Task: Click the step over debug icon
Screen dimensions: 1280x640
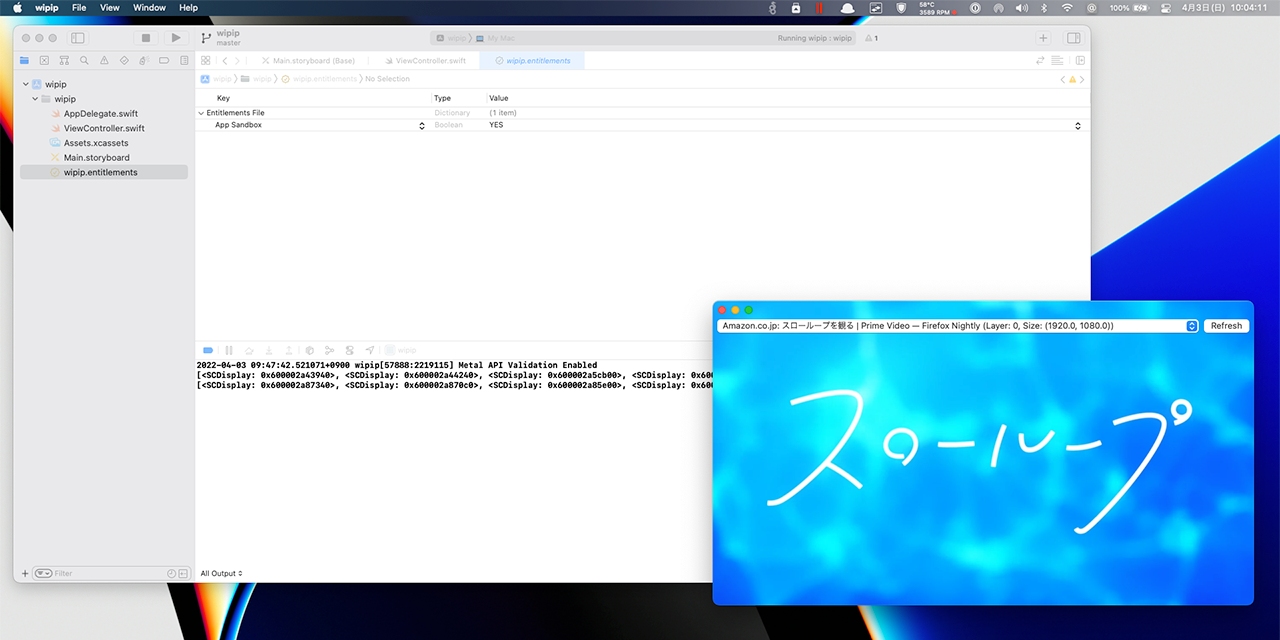Action: click(x=249, y=350)
